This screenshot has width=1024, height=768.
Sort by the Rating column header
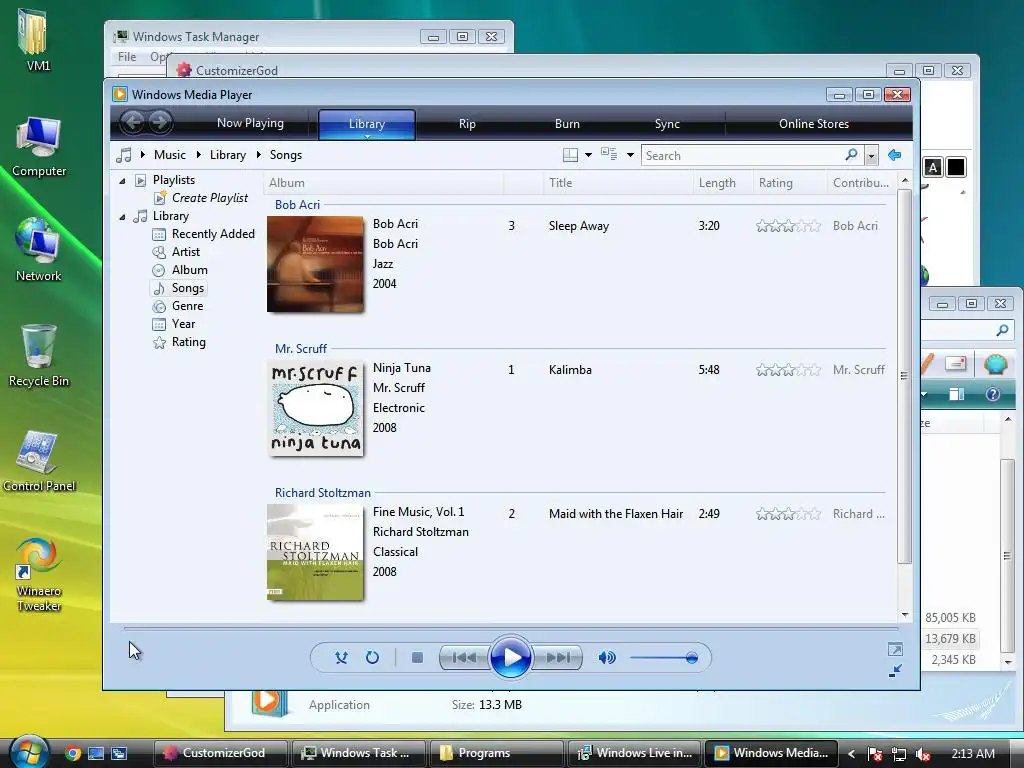click(x=790, y=183)
